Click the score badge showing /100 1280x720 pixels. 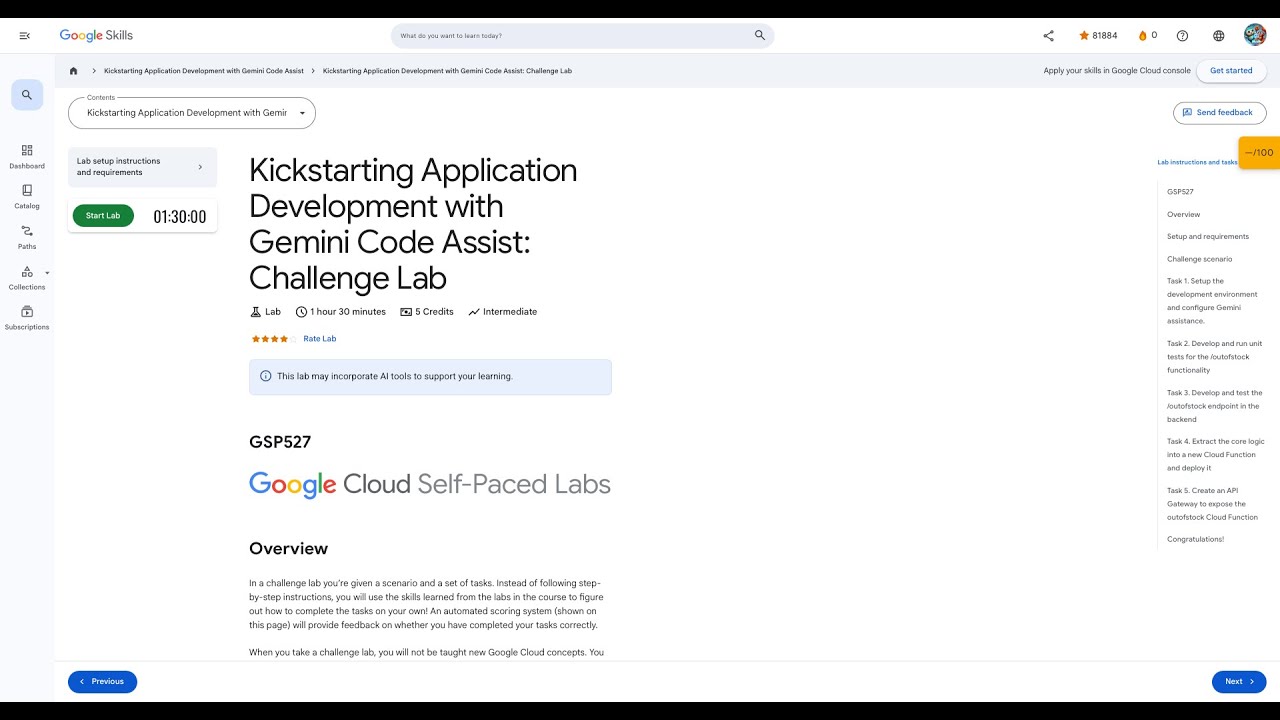pos(1259,153)
